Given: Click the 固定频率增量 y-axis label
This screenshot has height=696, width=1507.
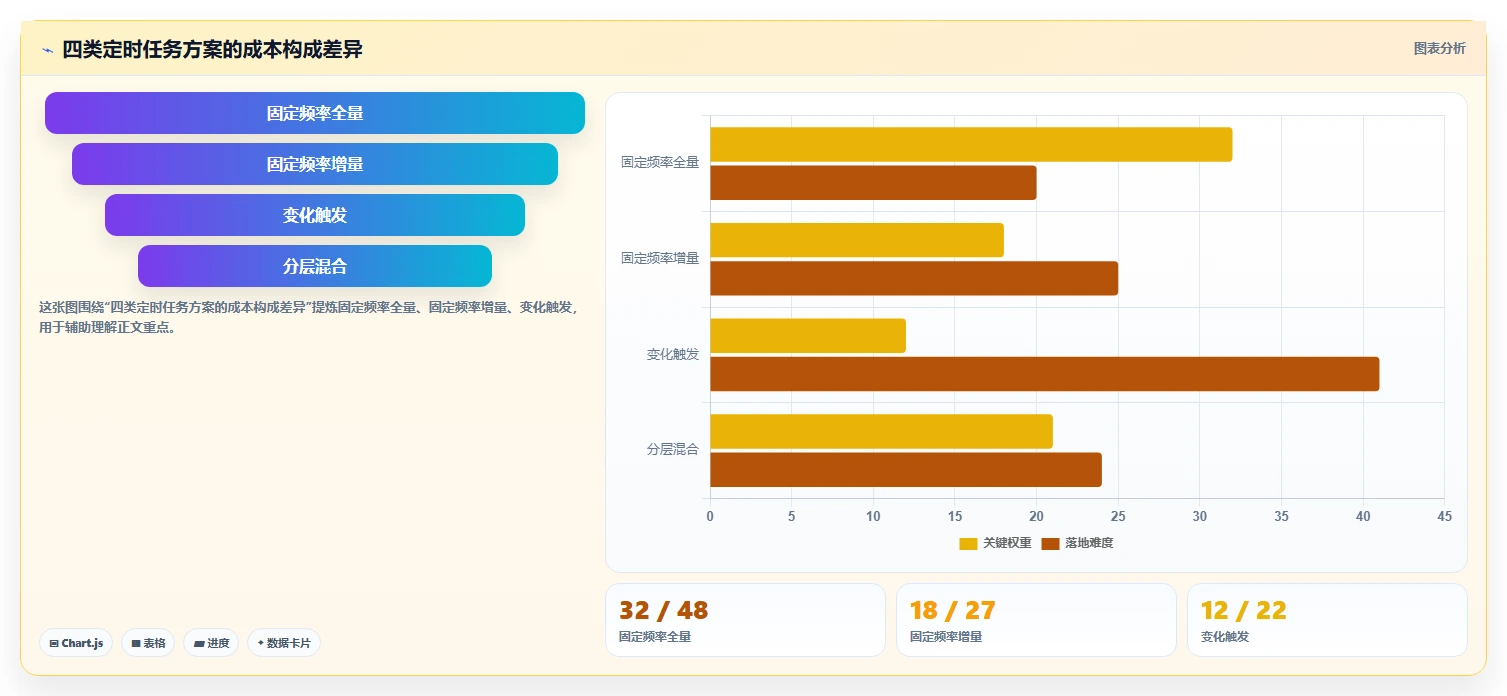Looking at the screenshot, I should 660,258.
